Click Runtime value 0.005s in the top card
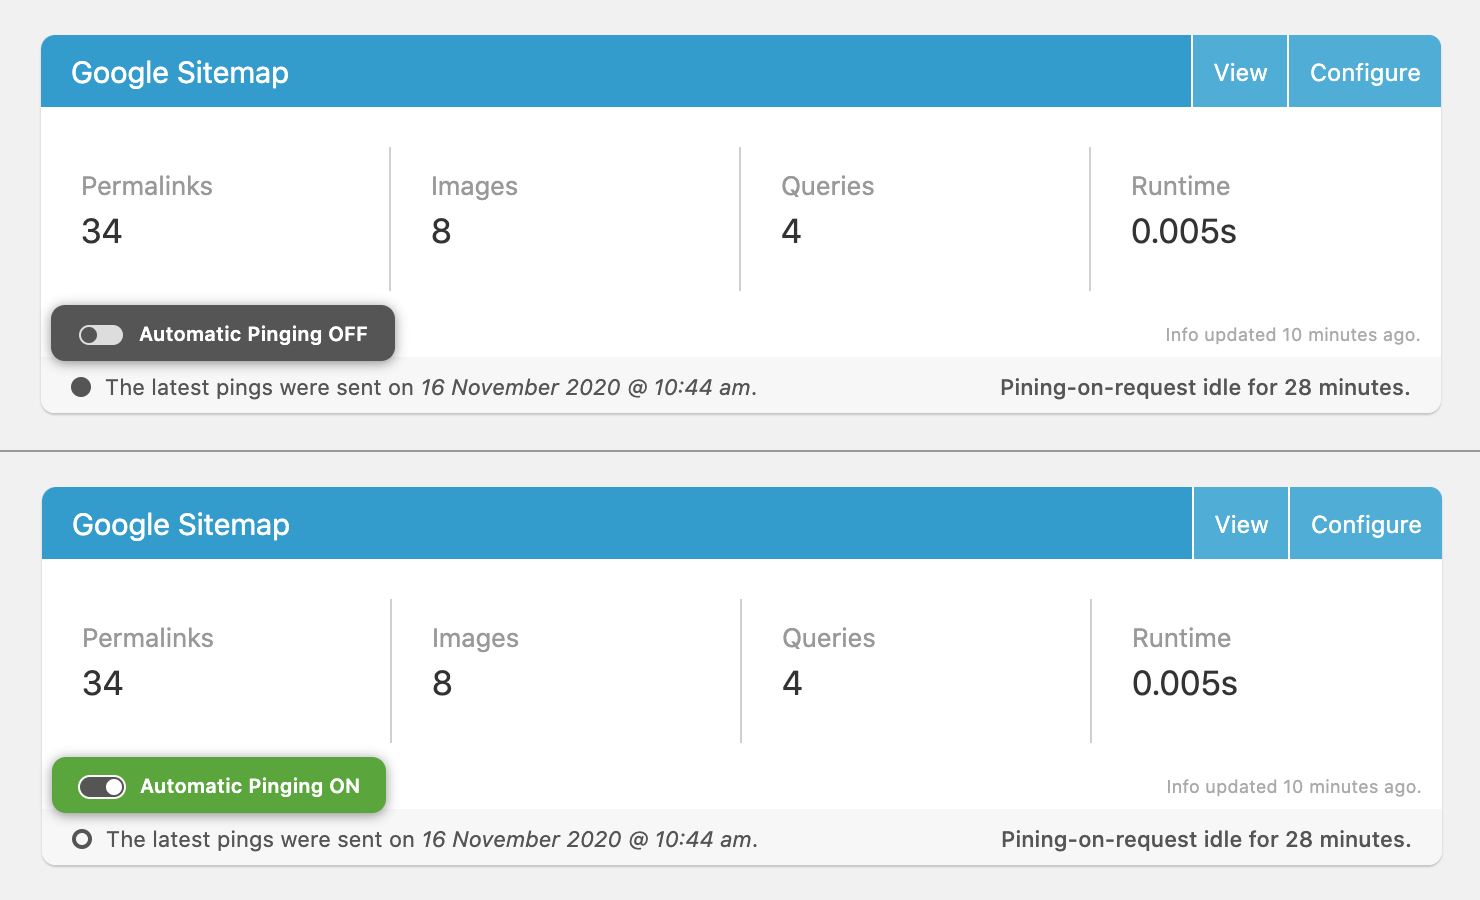The height and width of the screenshot is (900, 1480). tap(1184, 231)
